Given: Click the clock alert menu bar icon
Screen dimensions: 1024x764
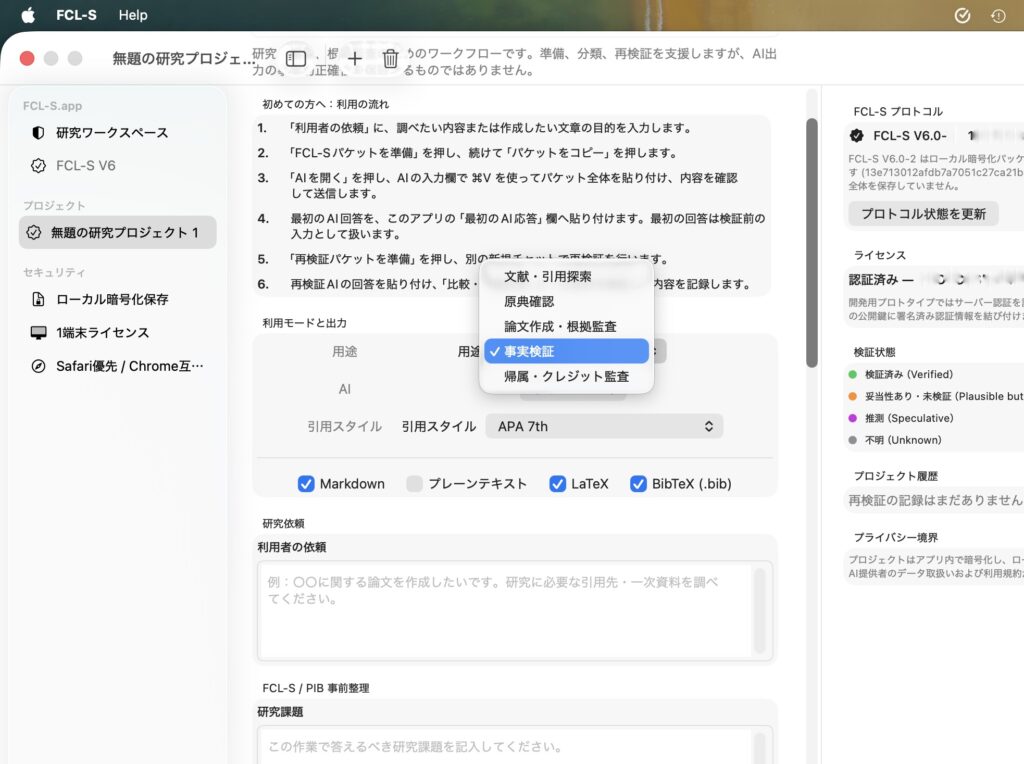Looking at the screenshot, I should tap(998, 16).
